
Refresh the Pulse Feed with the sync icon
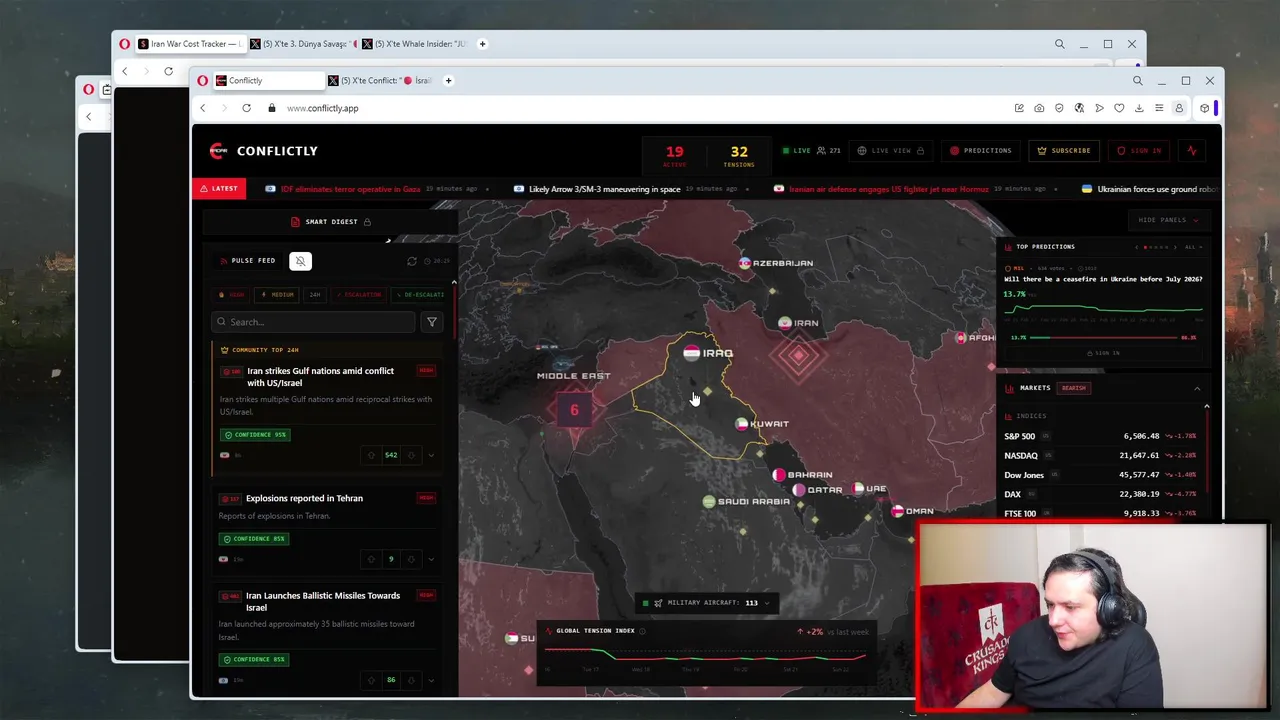pos(411,261)
